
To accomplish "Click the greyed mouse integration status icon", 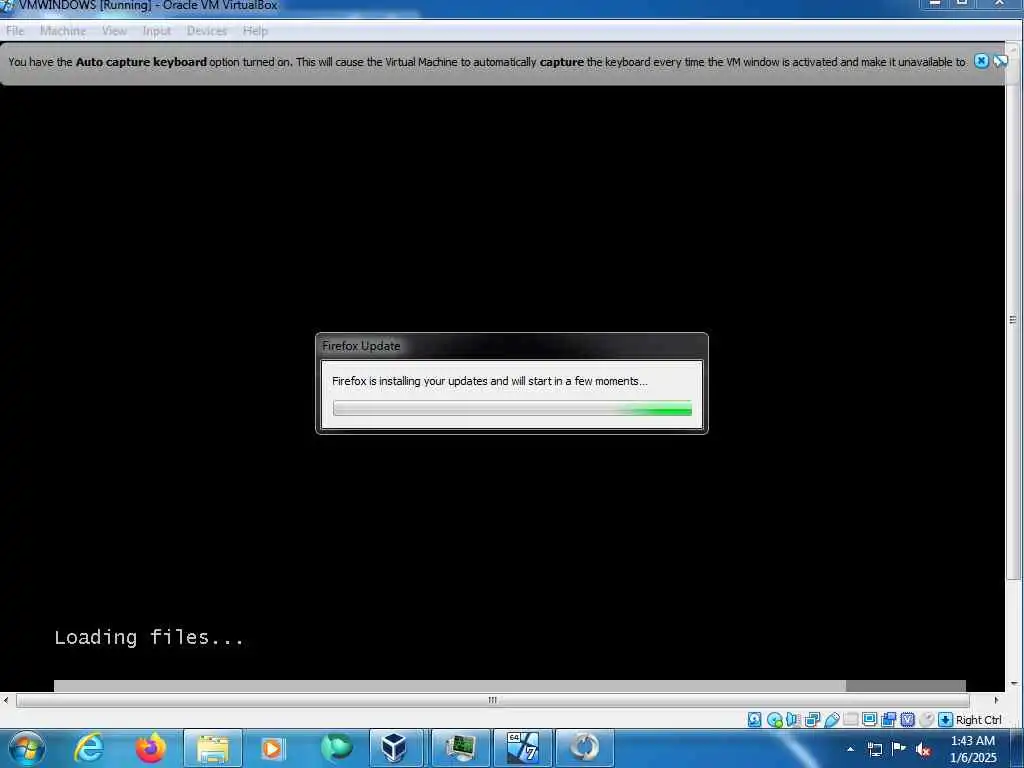I will pos(926,720).
